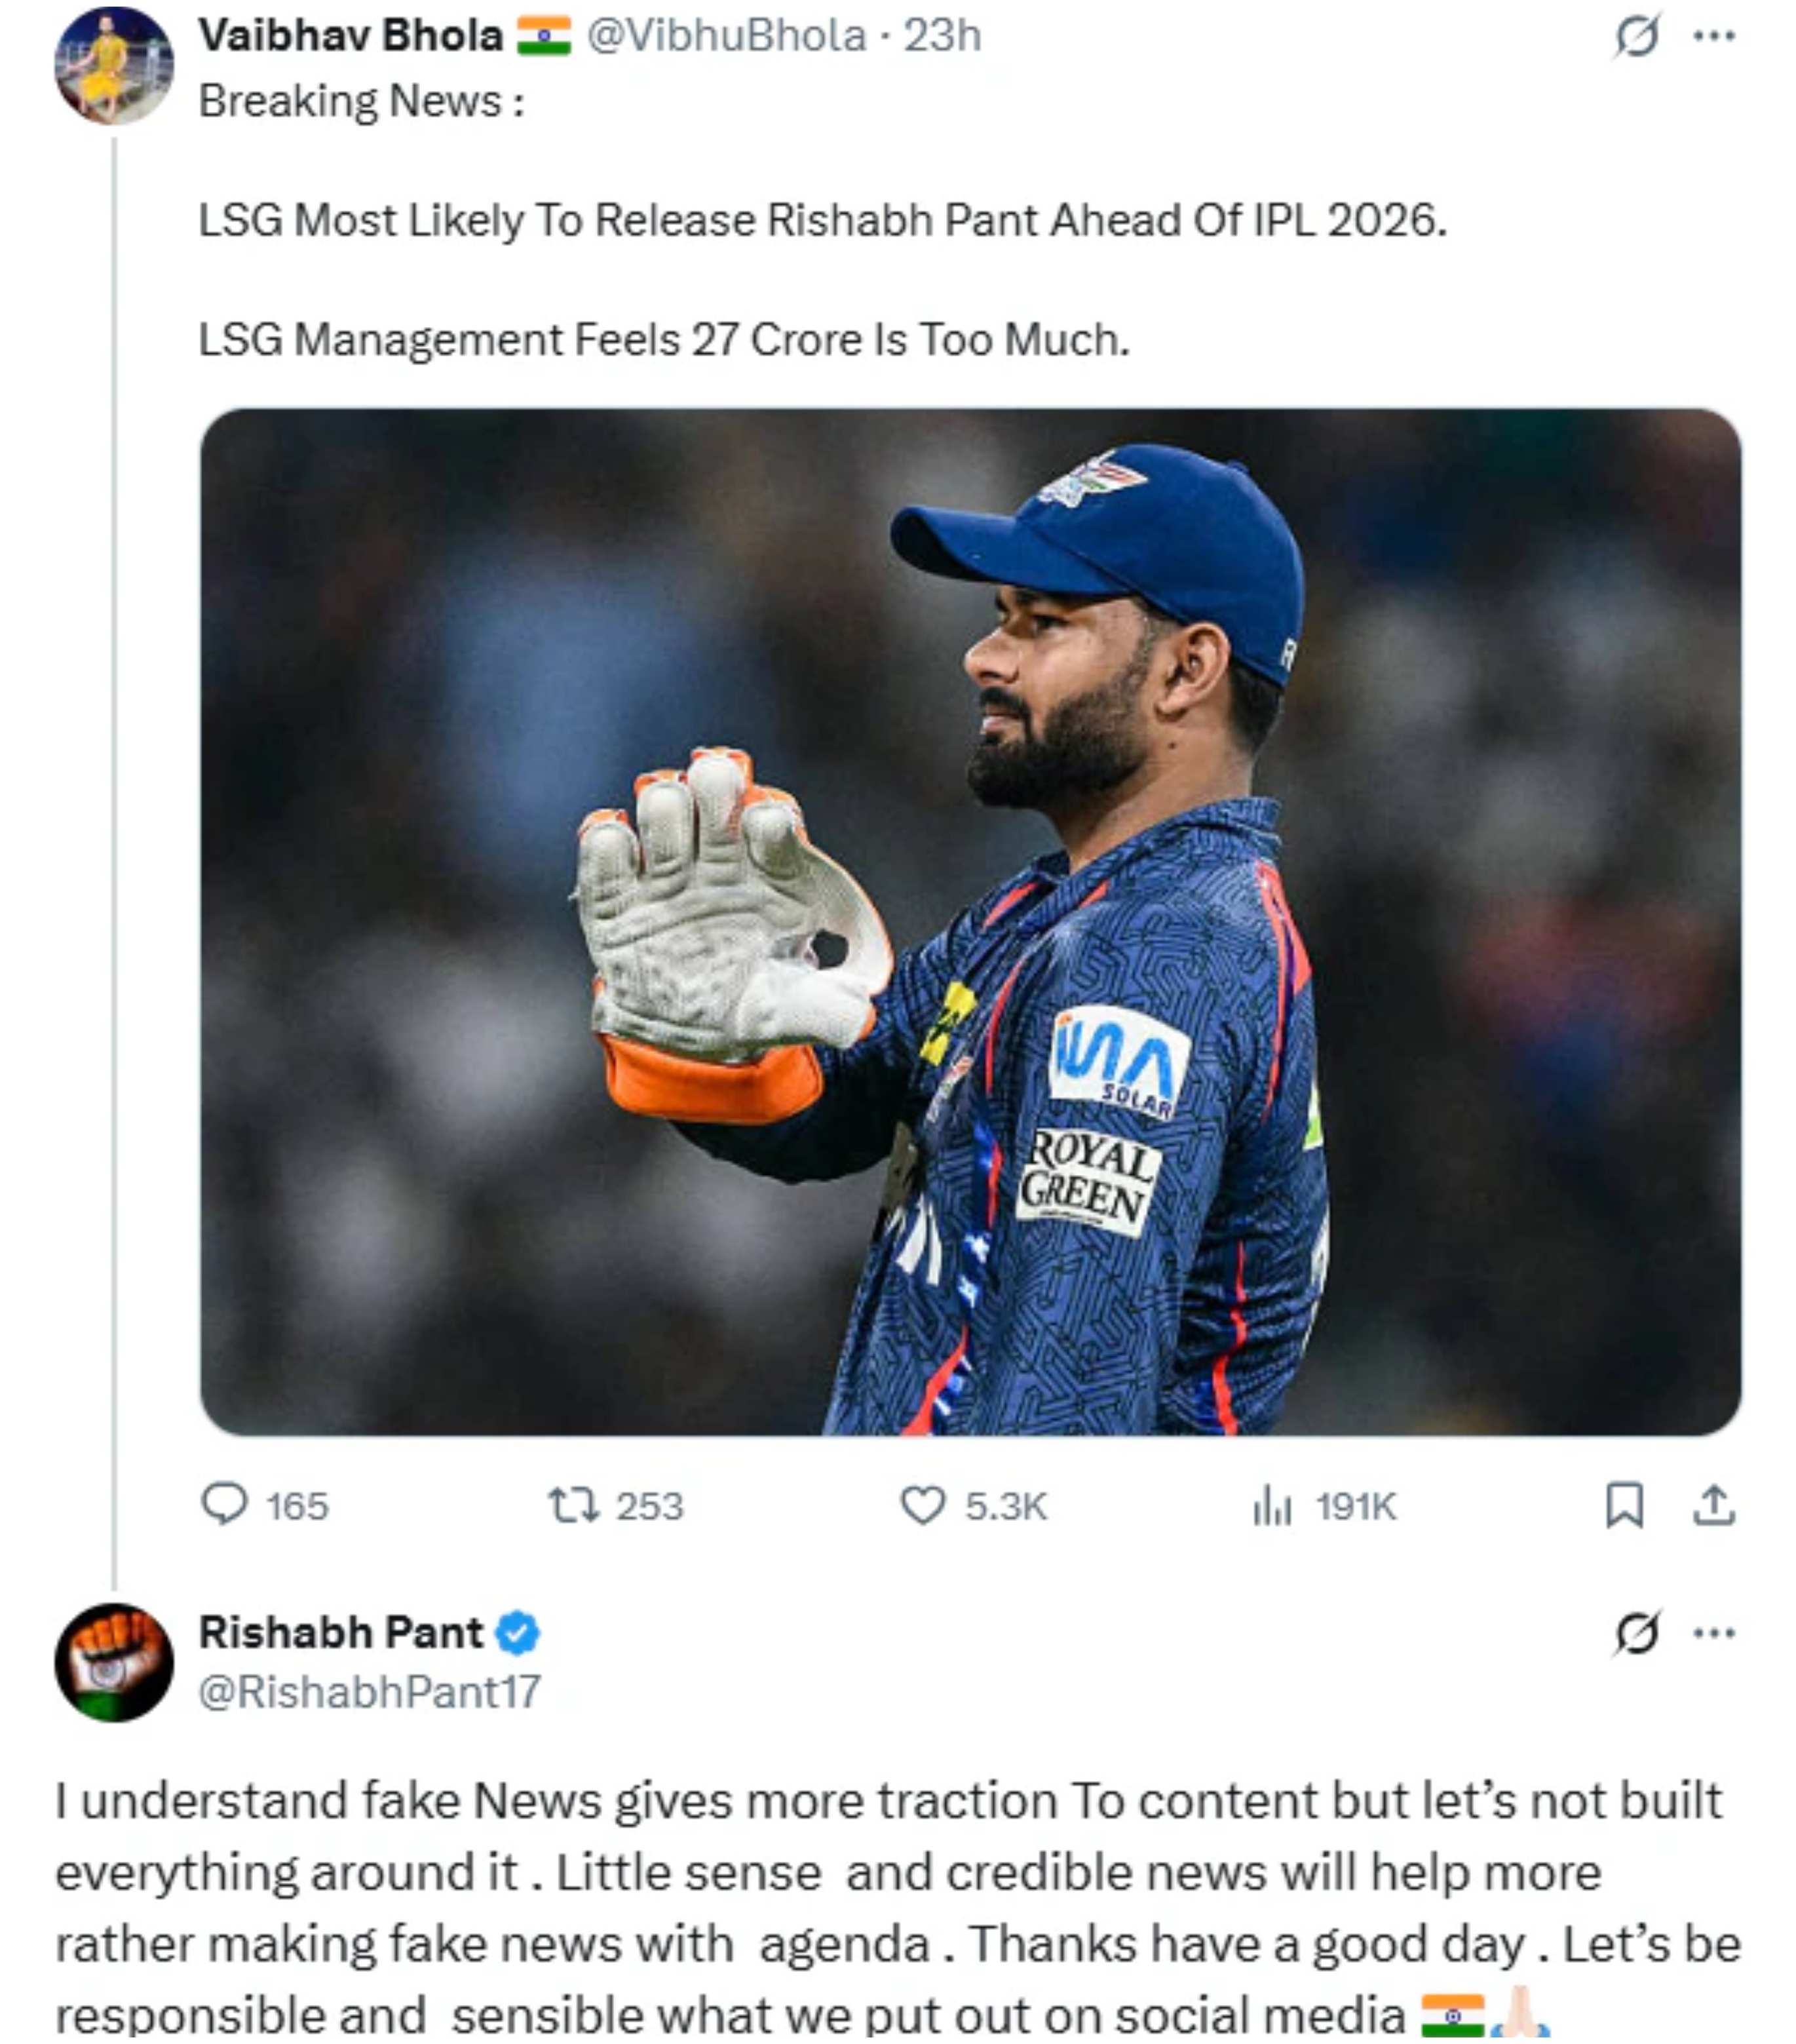Like the Breaking News tweet
The image size is (1796, 2044).
[922, 1504]
